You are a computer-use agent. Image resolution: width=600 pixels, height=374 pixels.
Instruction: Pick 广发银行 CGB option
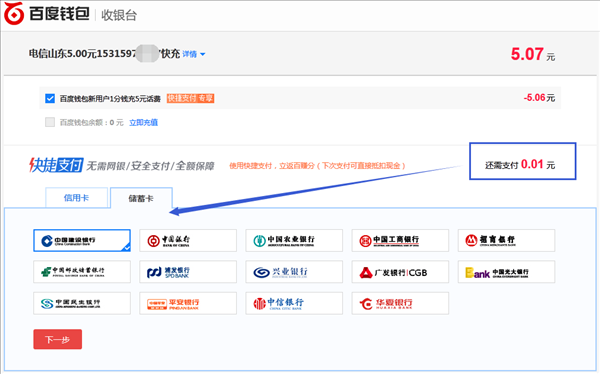click(400, 272)
